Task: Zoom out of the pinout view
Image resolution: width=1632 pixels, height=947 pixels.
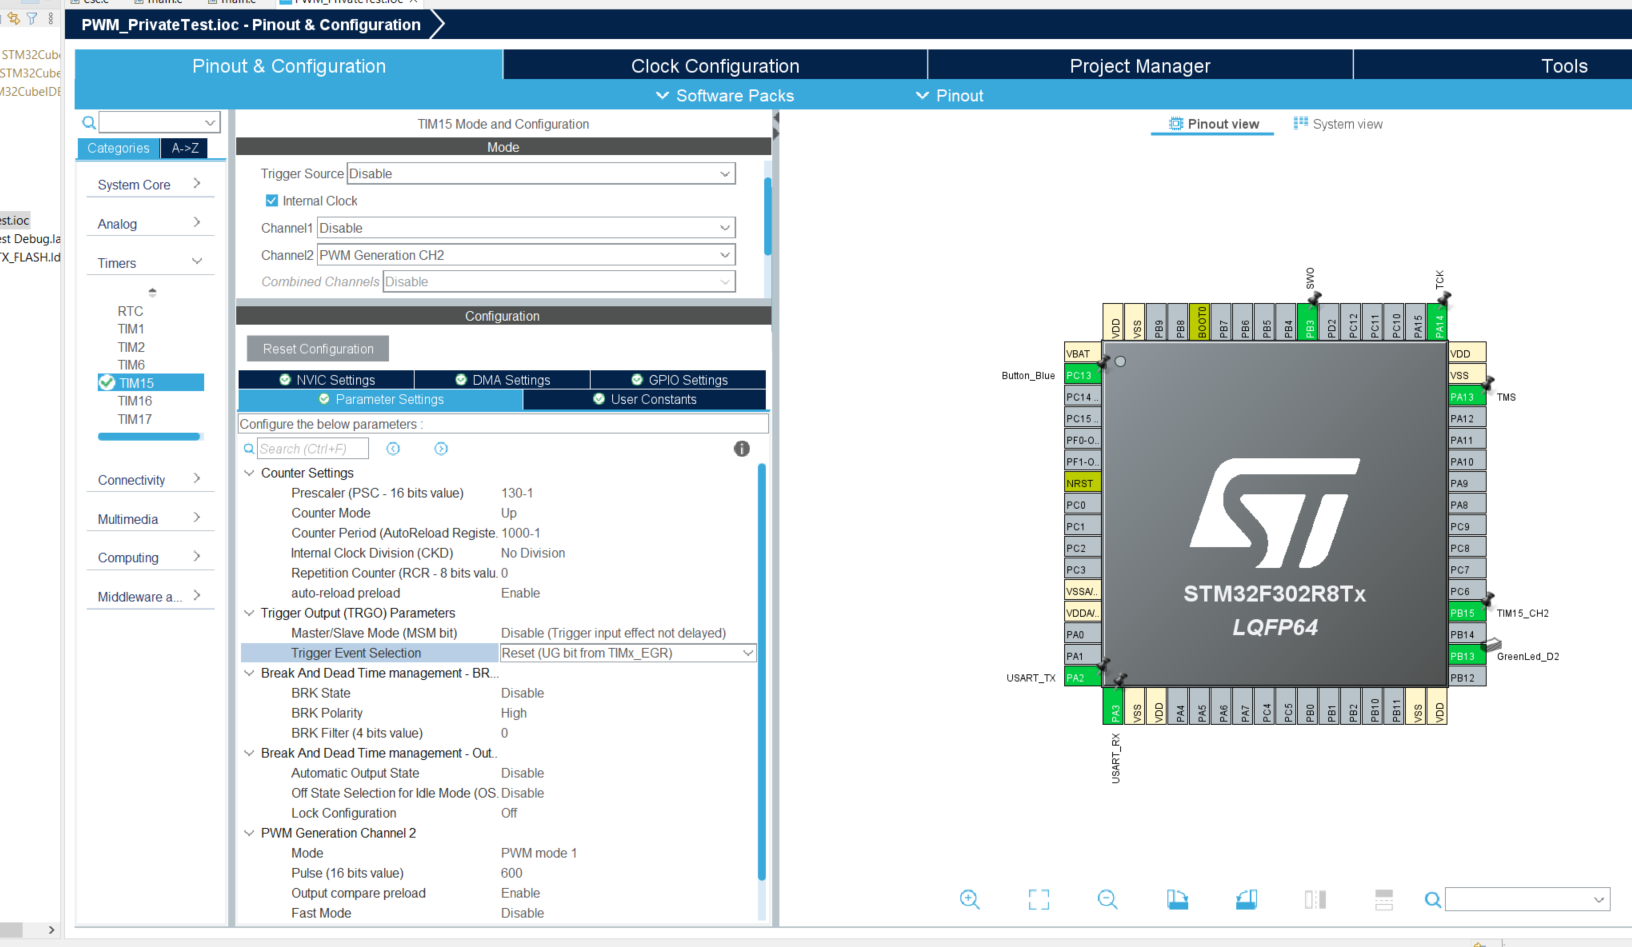Action: pos(1108,899)
